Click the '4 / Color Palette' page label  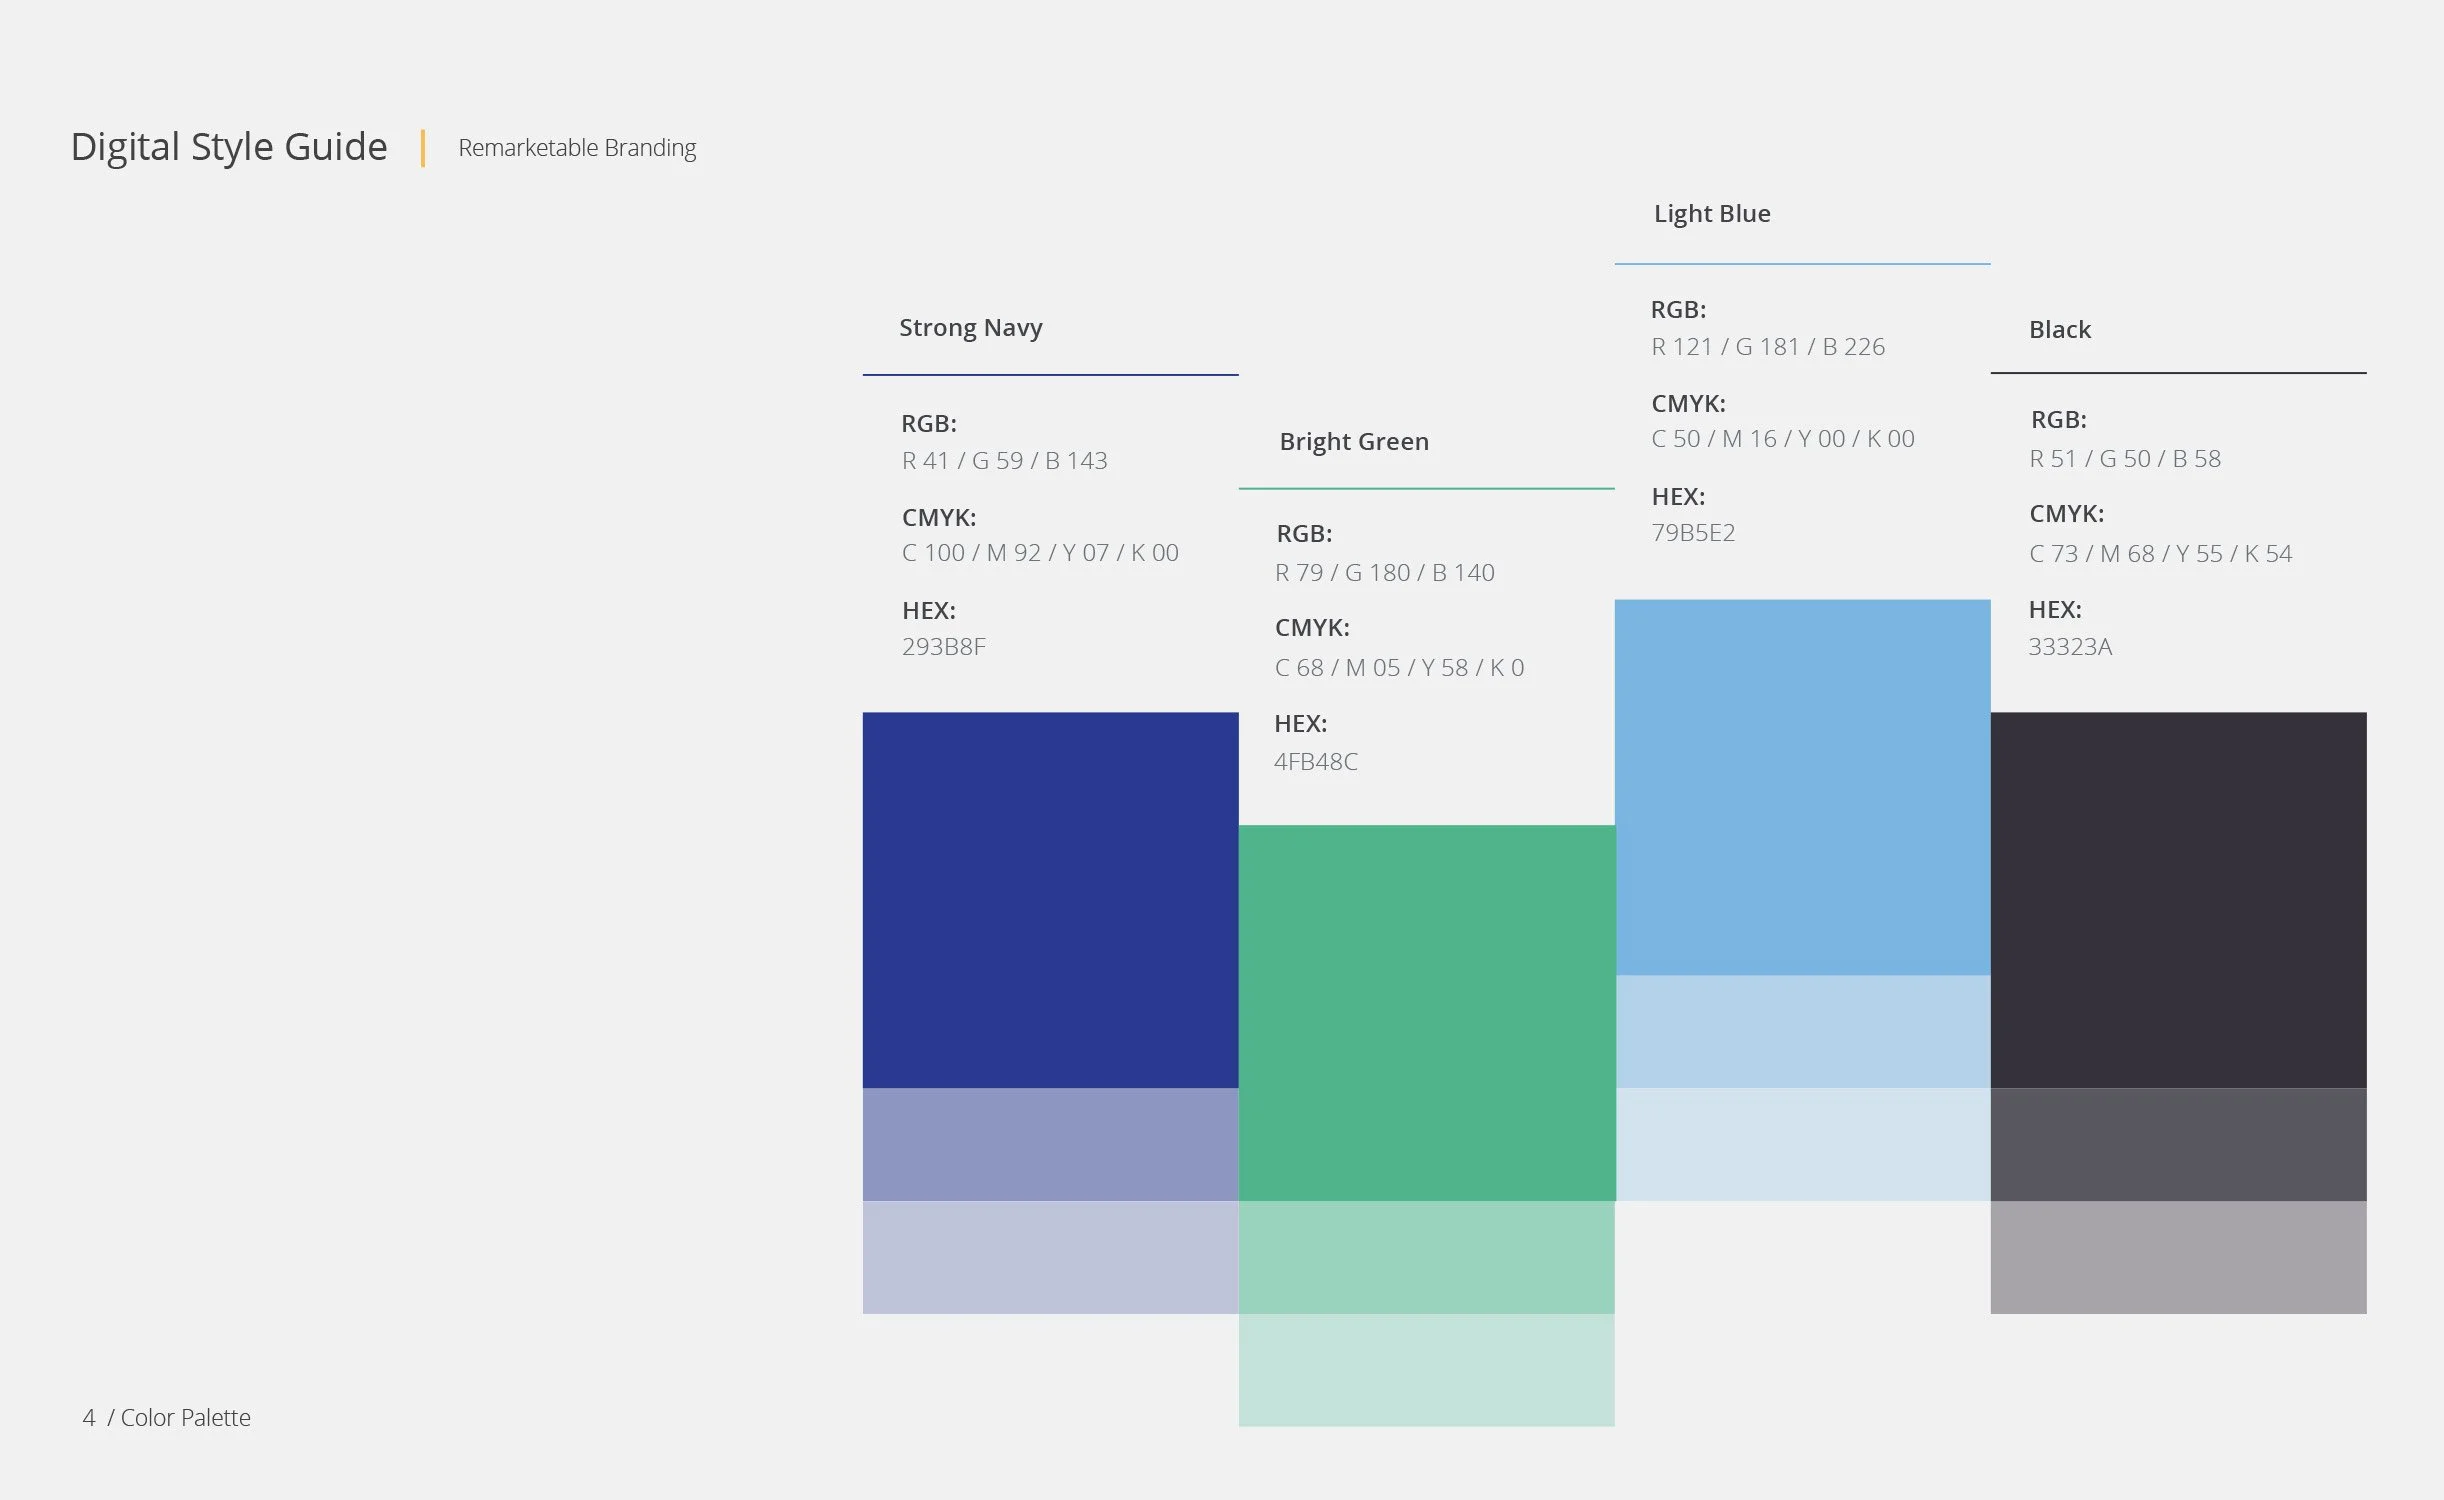[x=166, y=1418]
